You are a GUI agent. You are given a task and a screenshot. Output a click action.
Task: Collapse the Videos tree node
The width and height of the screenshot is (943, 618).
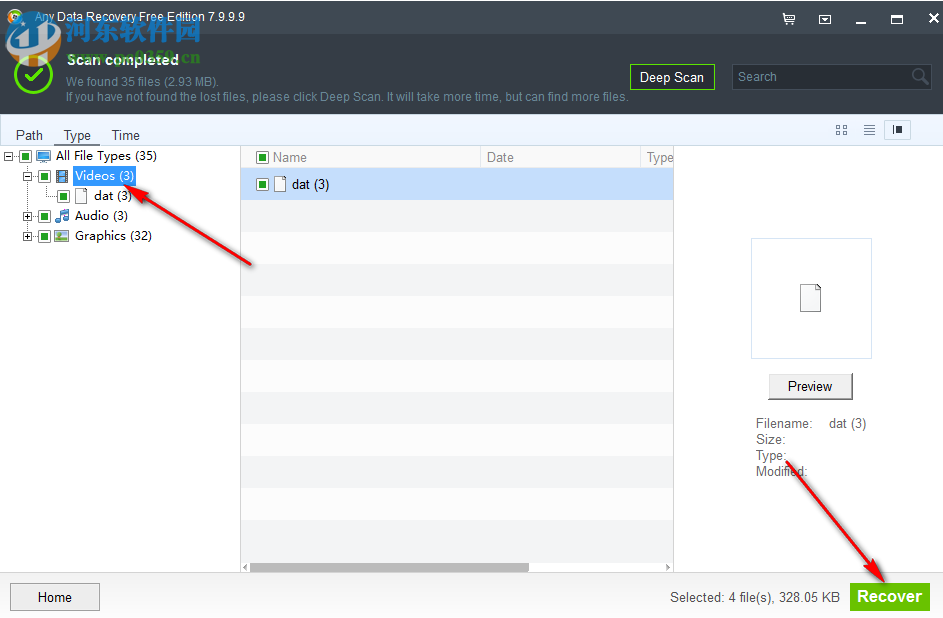28,176
